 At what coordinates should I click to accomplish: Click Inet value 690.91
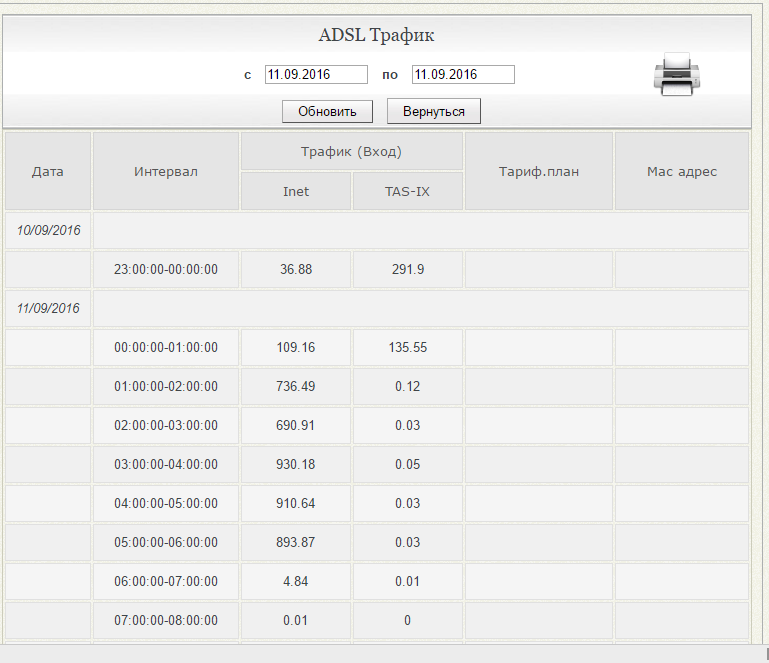click(x=296, y=425)
